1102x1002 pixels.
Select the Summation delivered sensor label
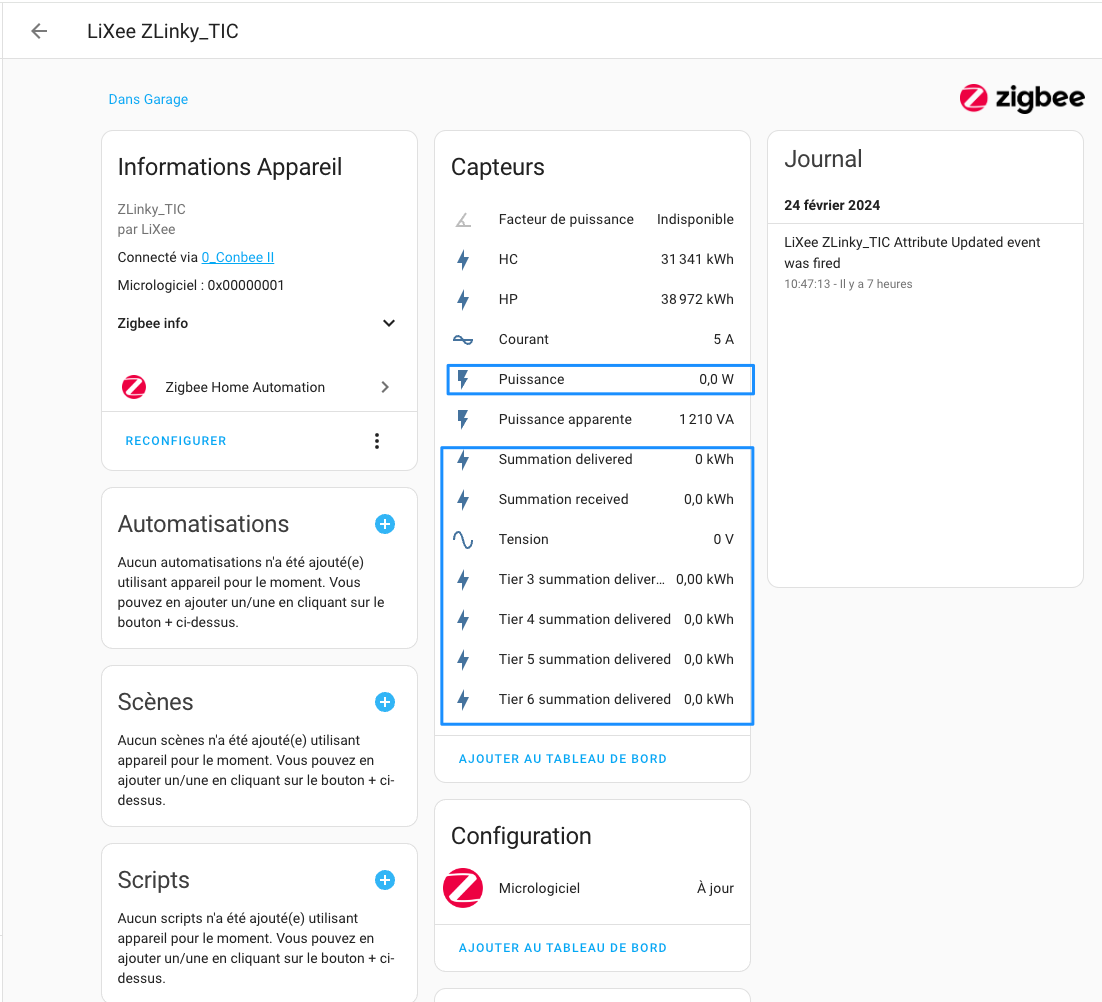(566, 460)
